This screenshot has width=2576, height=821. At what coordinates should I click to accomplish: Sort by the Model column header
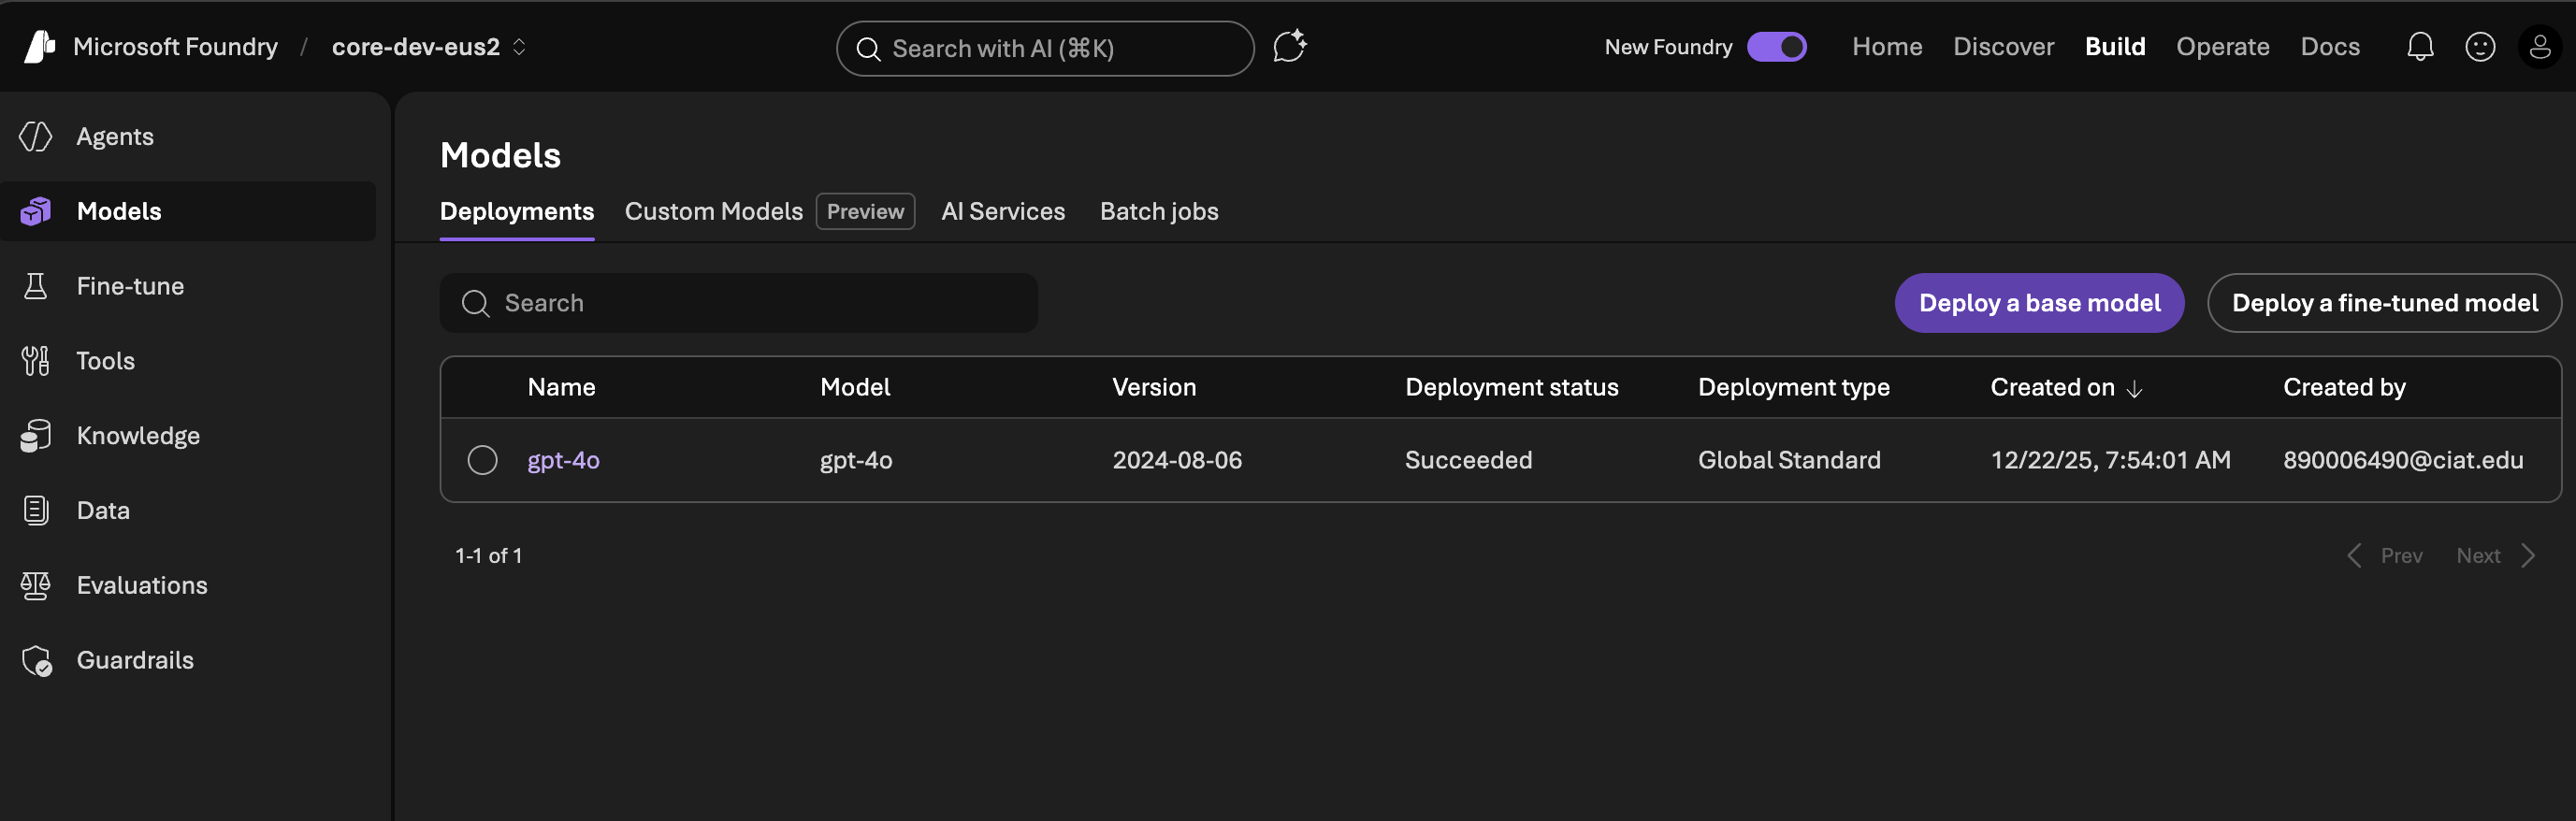[x=855, y=387]
